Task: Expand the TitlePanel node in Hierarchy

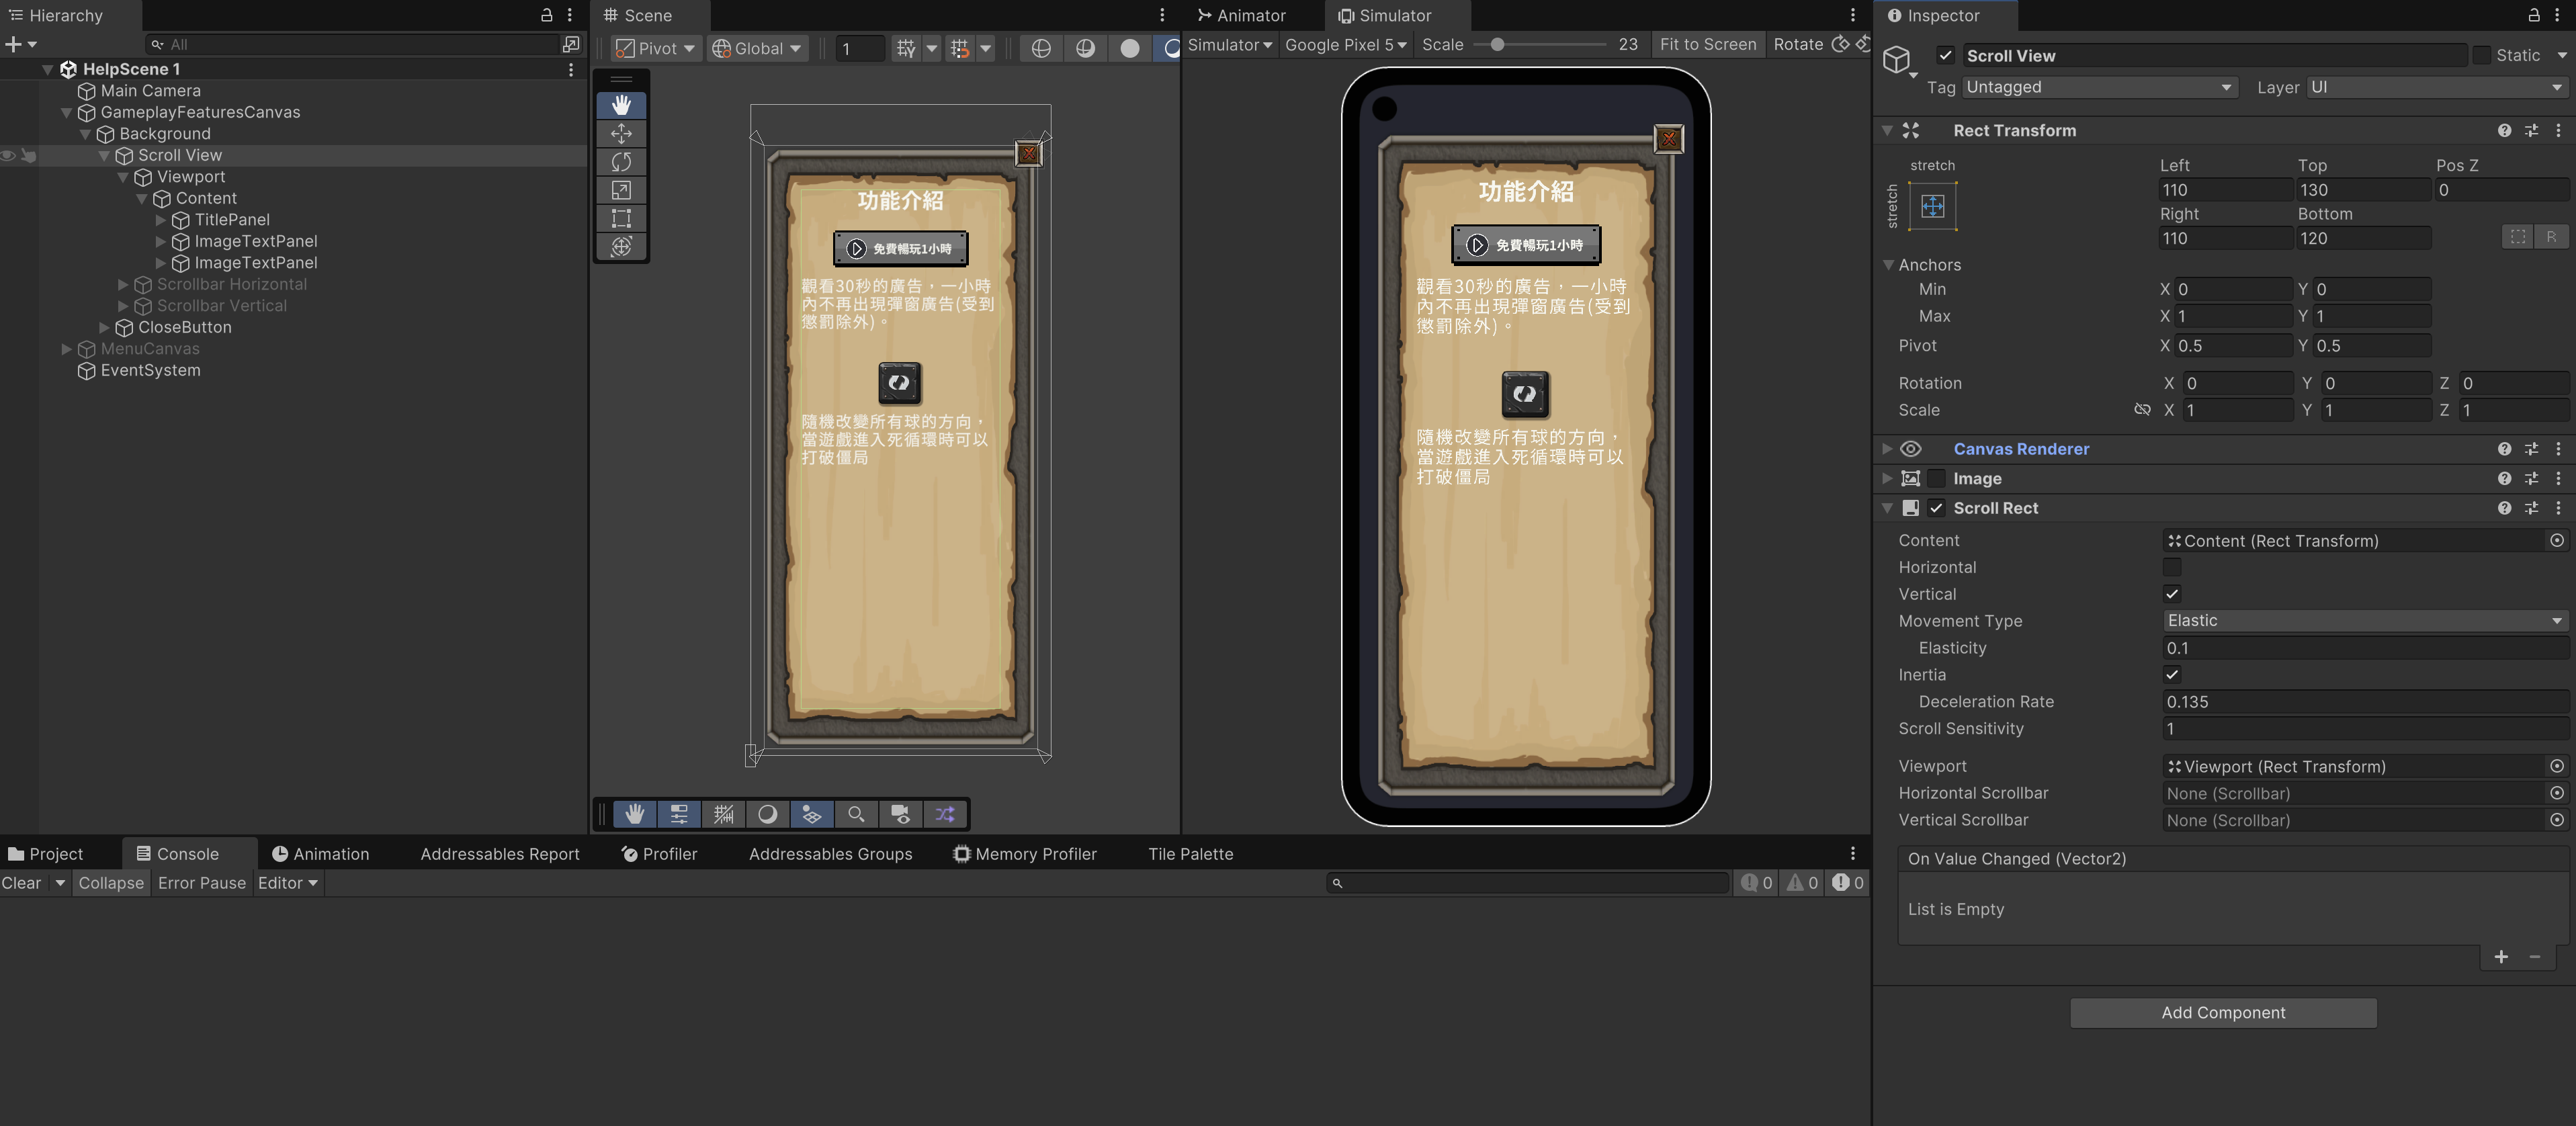Action: pyautogui.click(x=160, y=220)
